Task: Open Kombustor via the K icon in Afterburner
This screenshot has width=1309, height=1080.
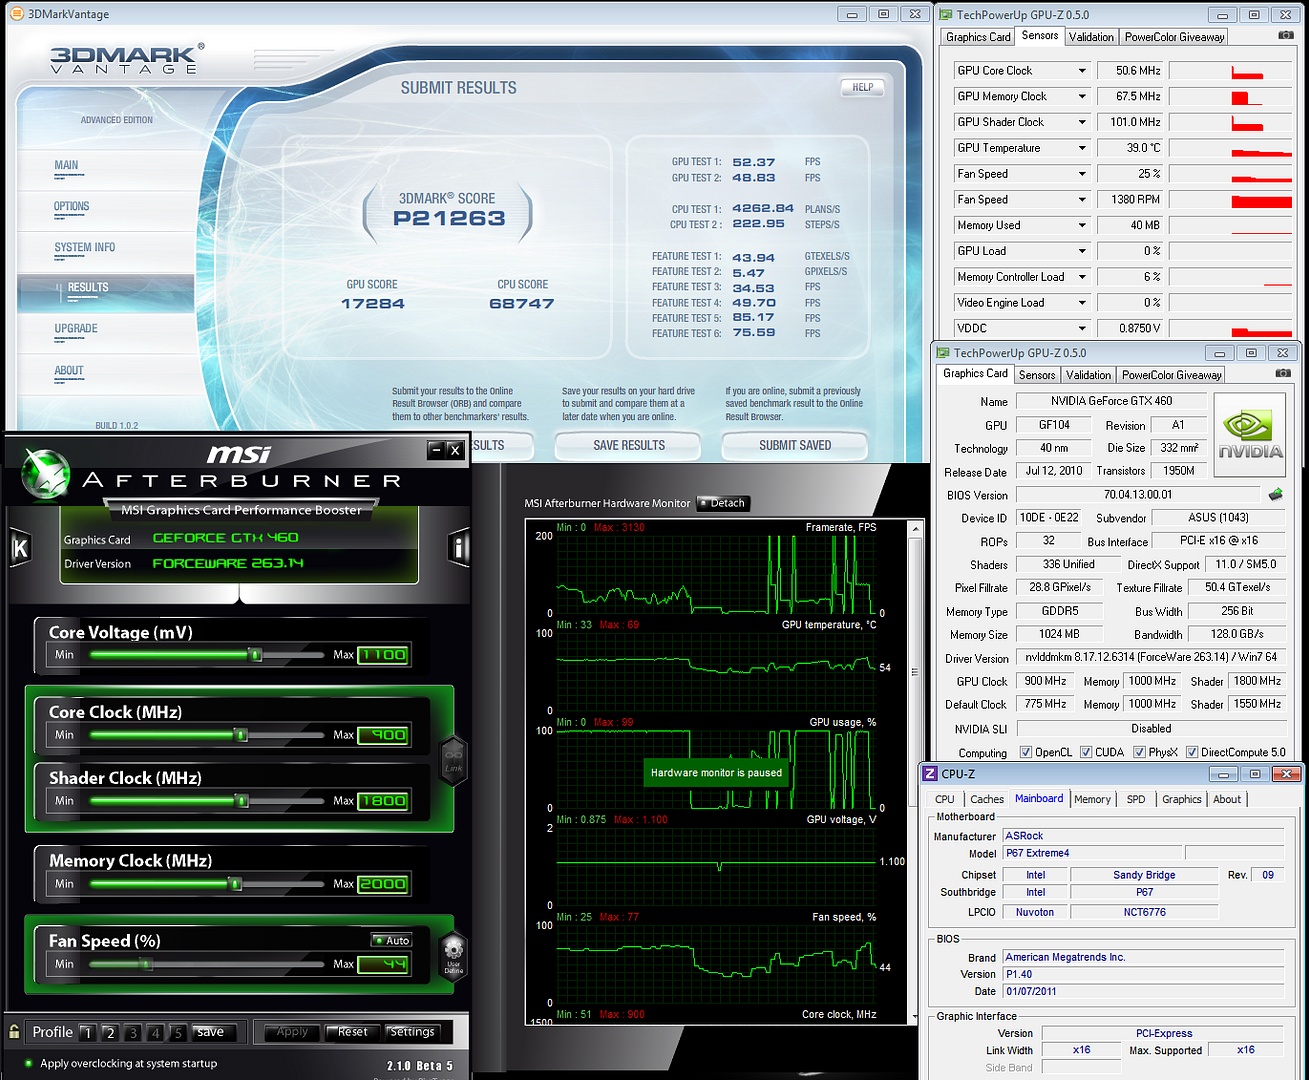Action: 20,547
